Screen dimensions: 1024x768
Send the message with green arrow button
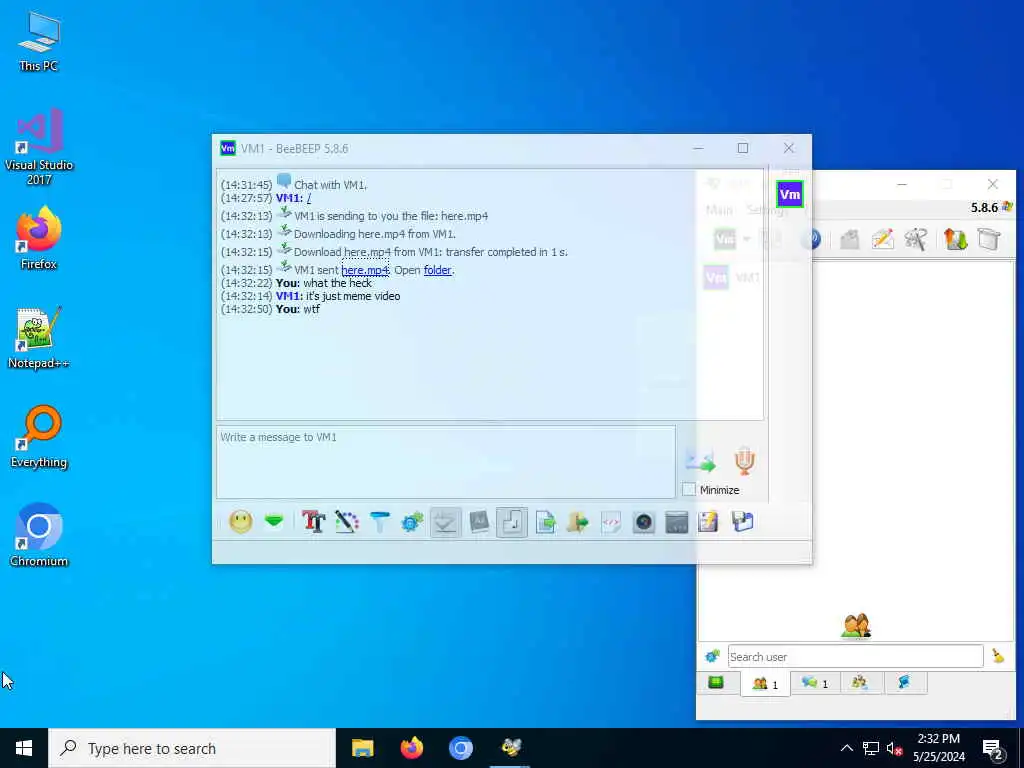point(701,461)
